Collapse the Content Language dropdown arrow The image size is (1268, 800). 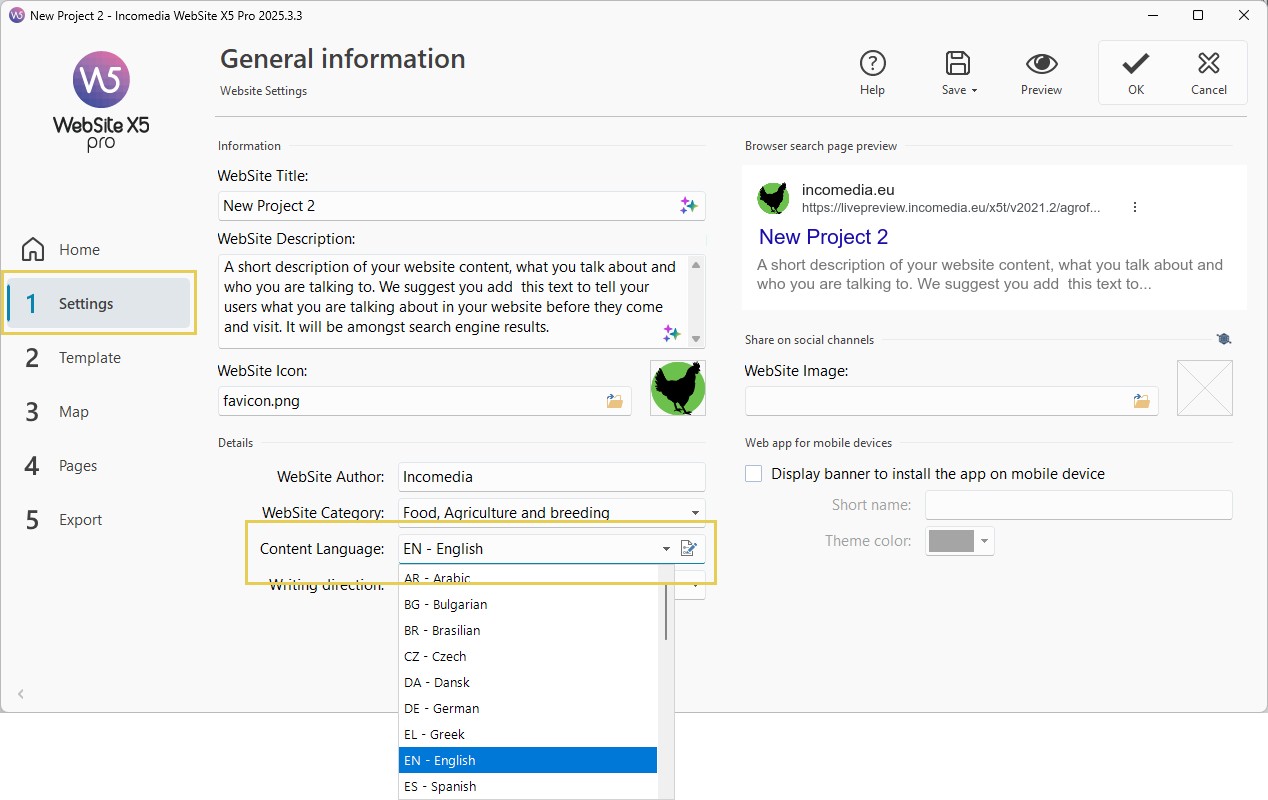pos(666,549)
